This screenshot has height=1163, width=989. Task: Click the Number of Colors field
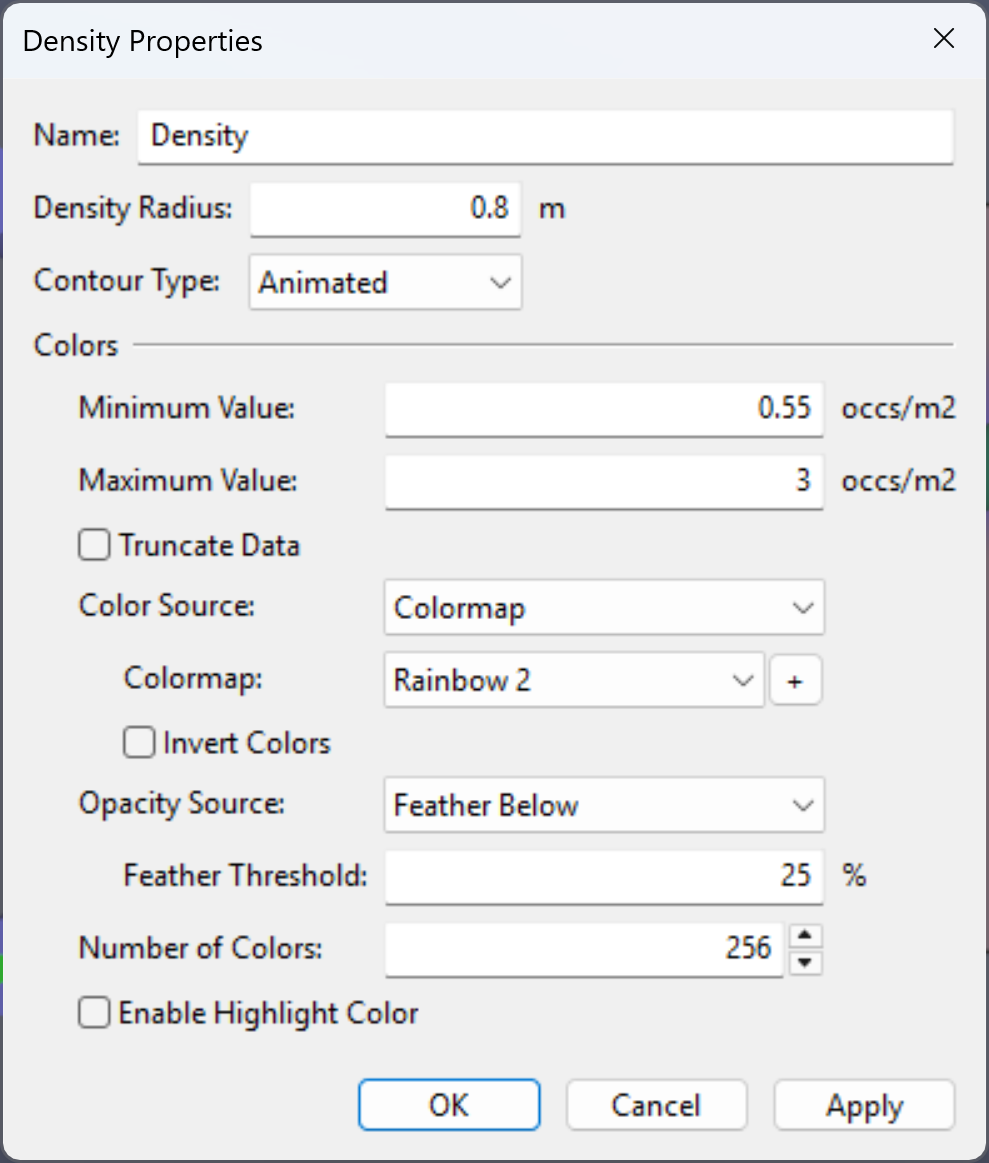[x=584, y=949]
